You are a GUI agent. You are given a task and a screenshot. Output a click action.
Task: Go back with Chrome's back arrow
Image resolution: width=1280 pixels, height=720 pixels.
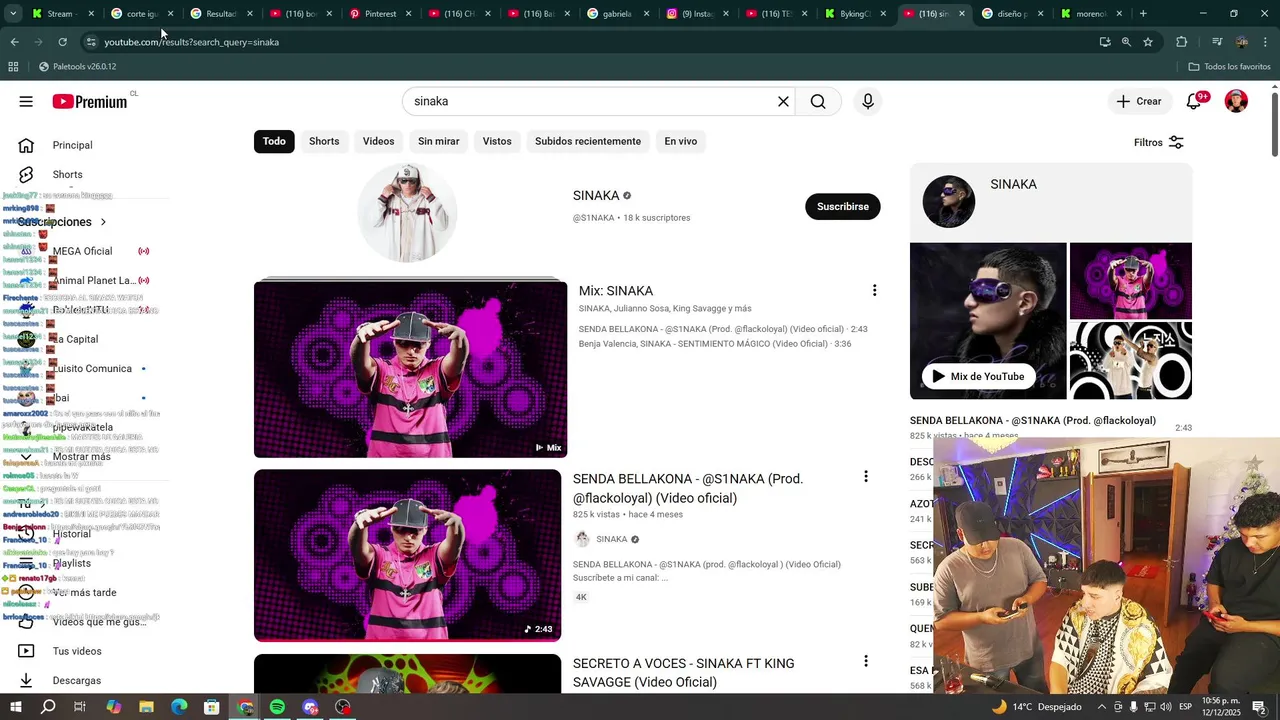tap(15, 42)
